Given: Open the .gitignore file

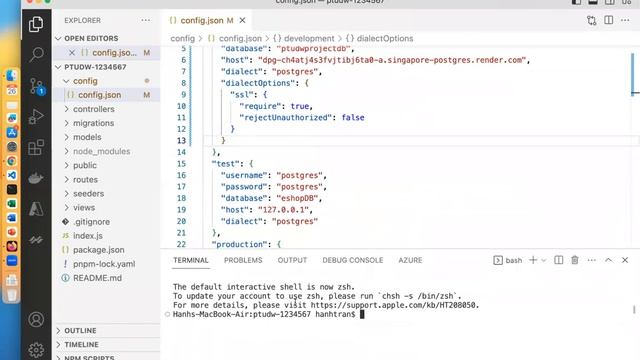Looking at the screenshot, I should 91,222.
